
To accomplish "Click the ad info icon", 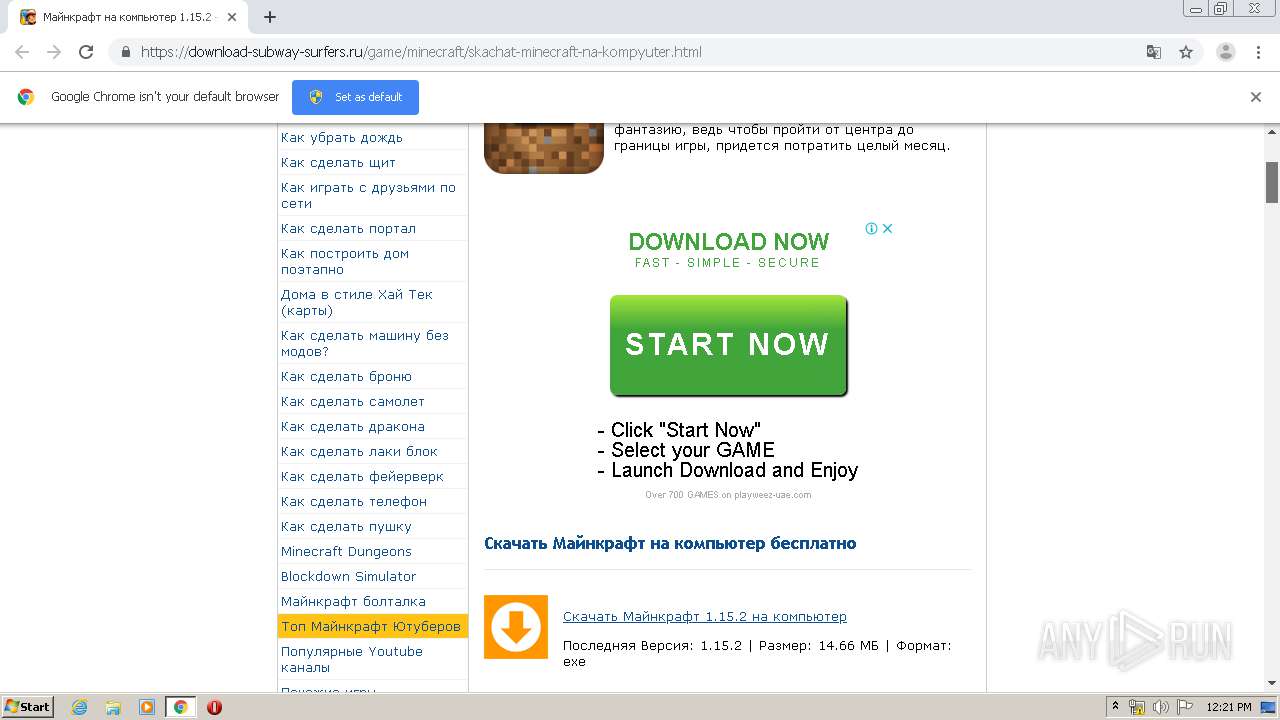I will click(x=871, y=228).
